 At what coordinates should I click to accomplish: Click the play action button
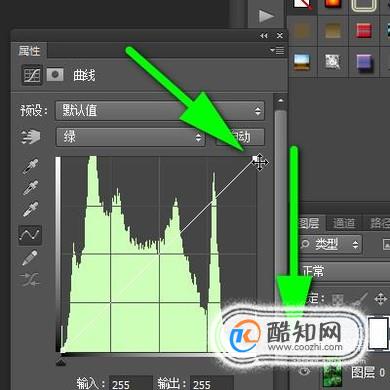pos(266,16)
